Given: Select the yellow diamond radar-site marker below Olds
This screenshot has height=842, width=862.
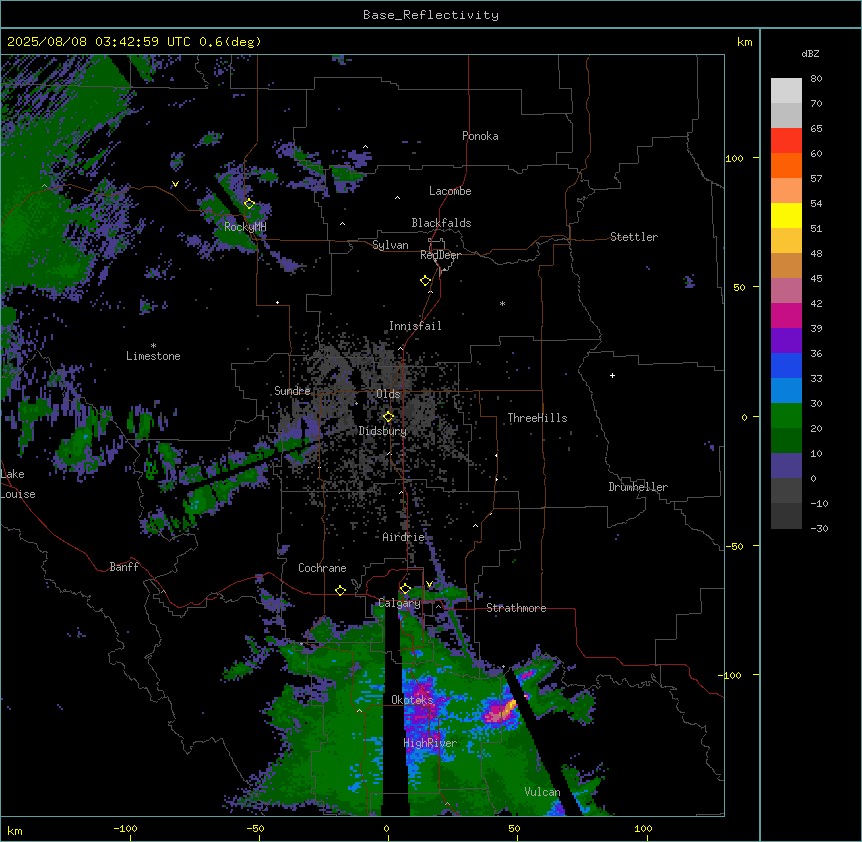Looking at the screenshot, I should [x=388, y=417].
